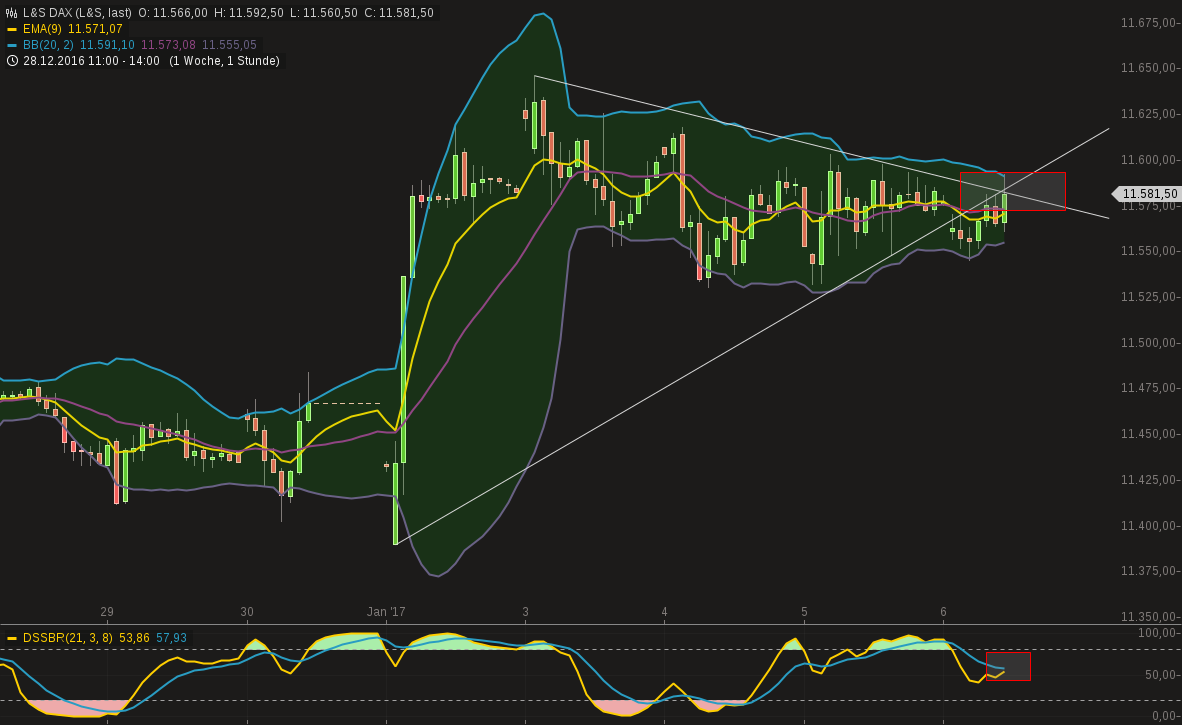Select the yellow EMA(9) legend line icon

(11, 29)
